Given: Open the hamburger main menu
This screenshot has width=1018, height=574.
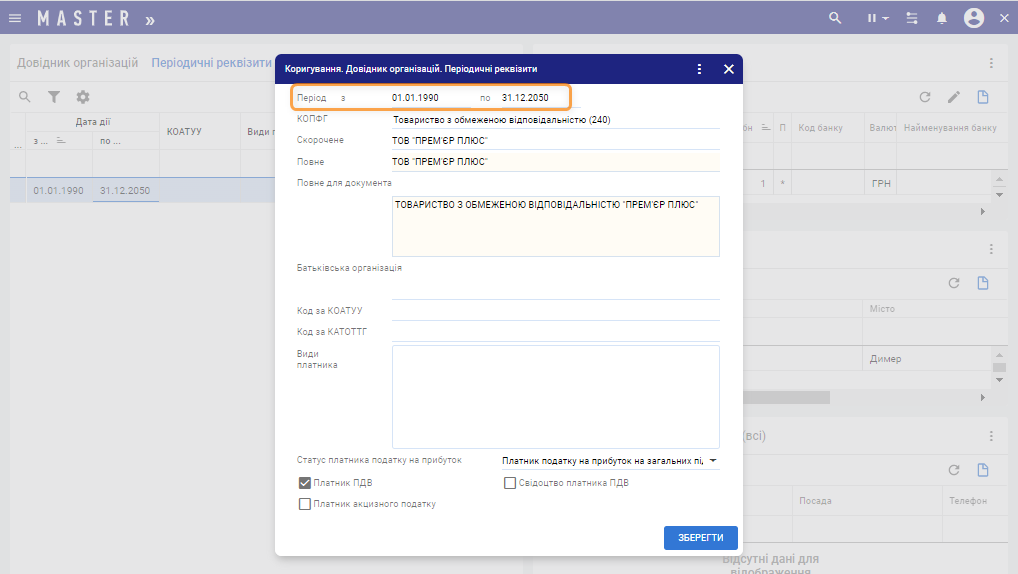Looking at the screenshot, I should pyautogui.click(x=15, y=18).
